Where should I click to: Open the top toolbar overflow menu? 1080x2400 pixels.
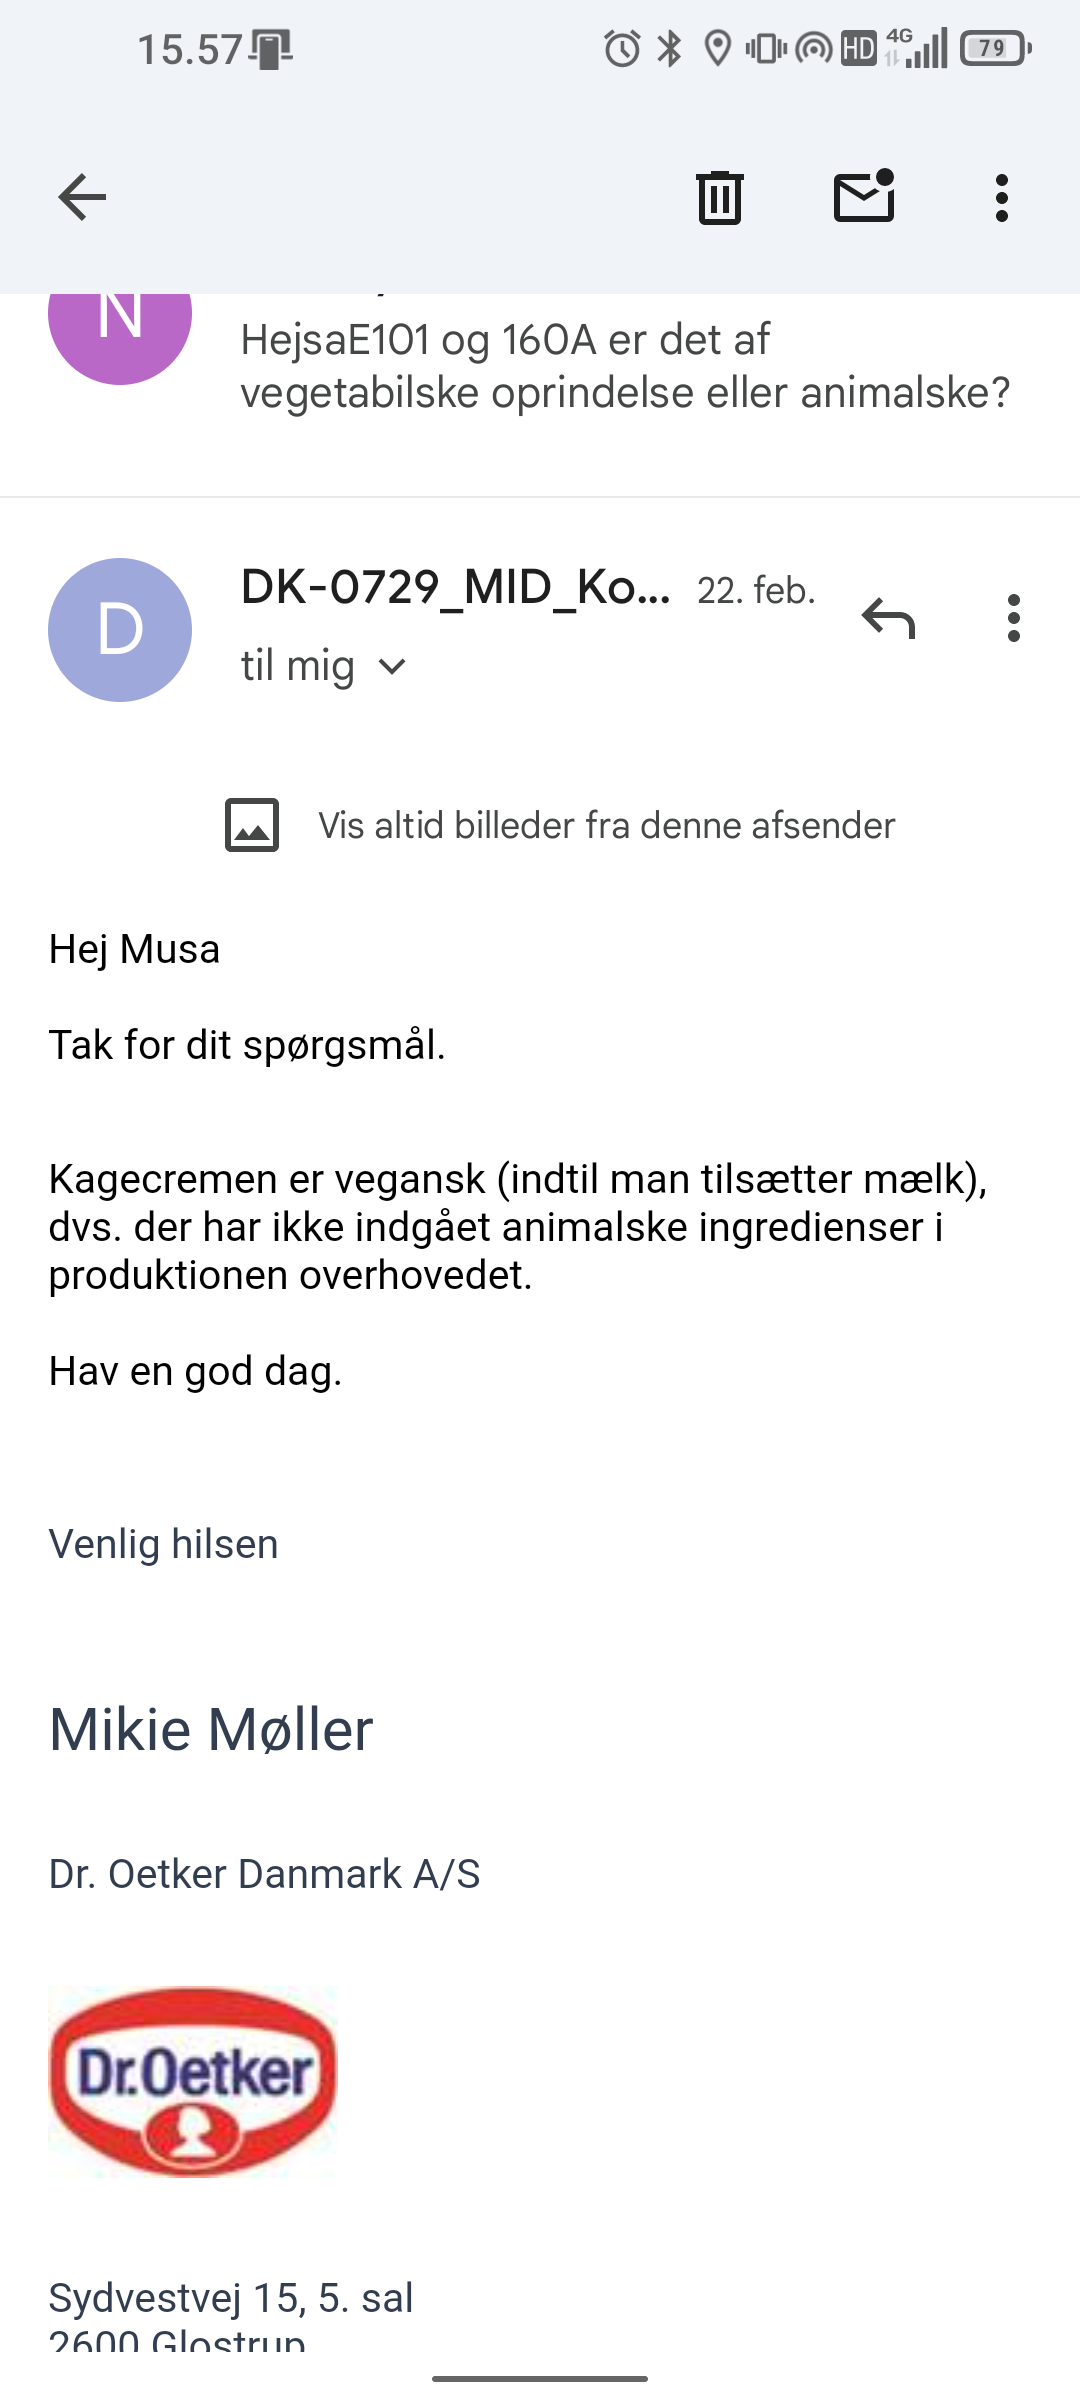(x=1001, y=197)
